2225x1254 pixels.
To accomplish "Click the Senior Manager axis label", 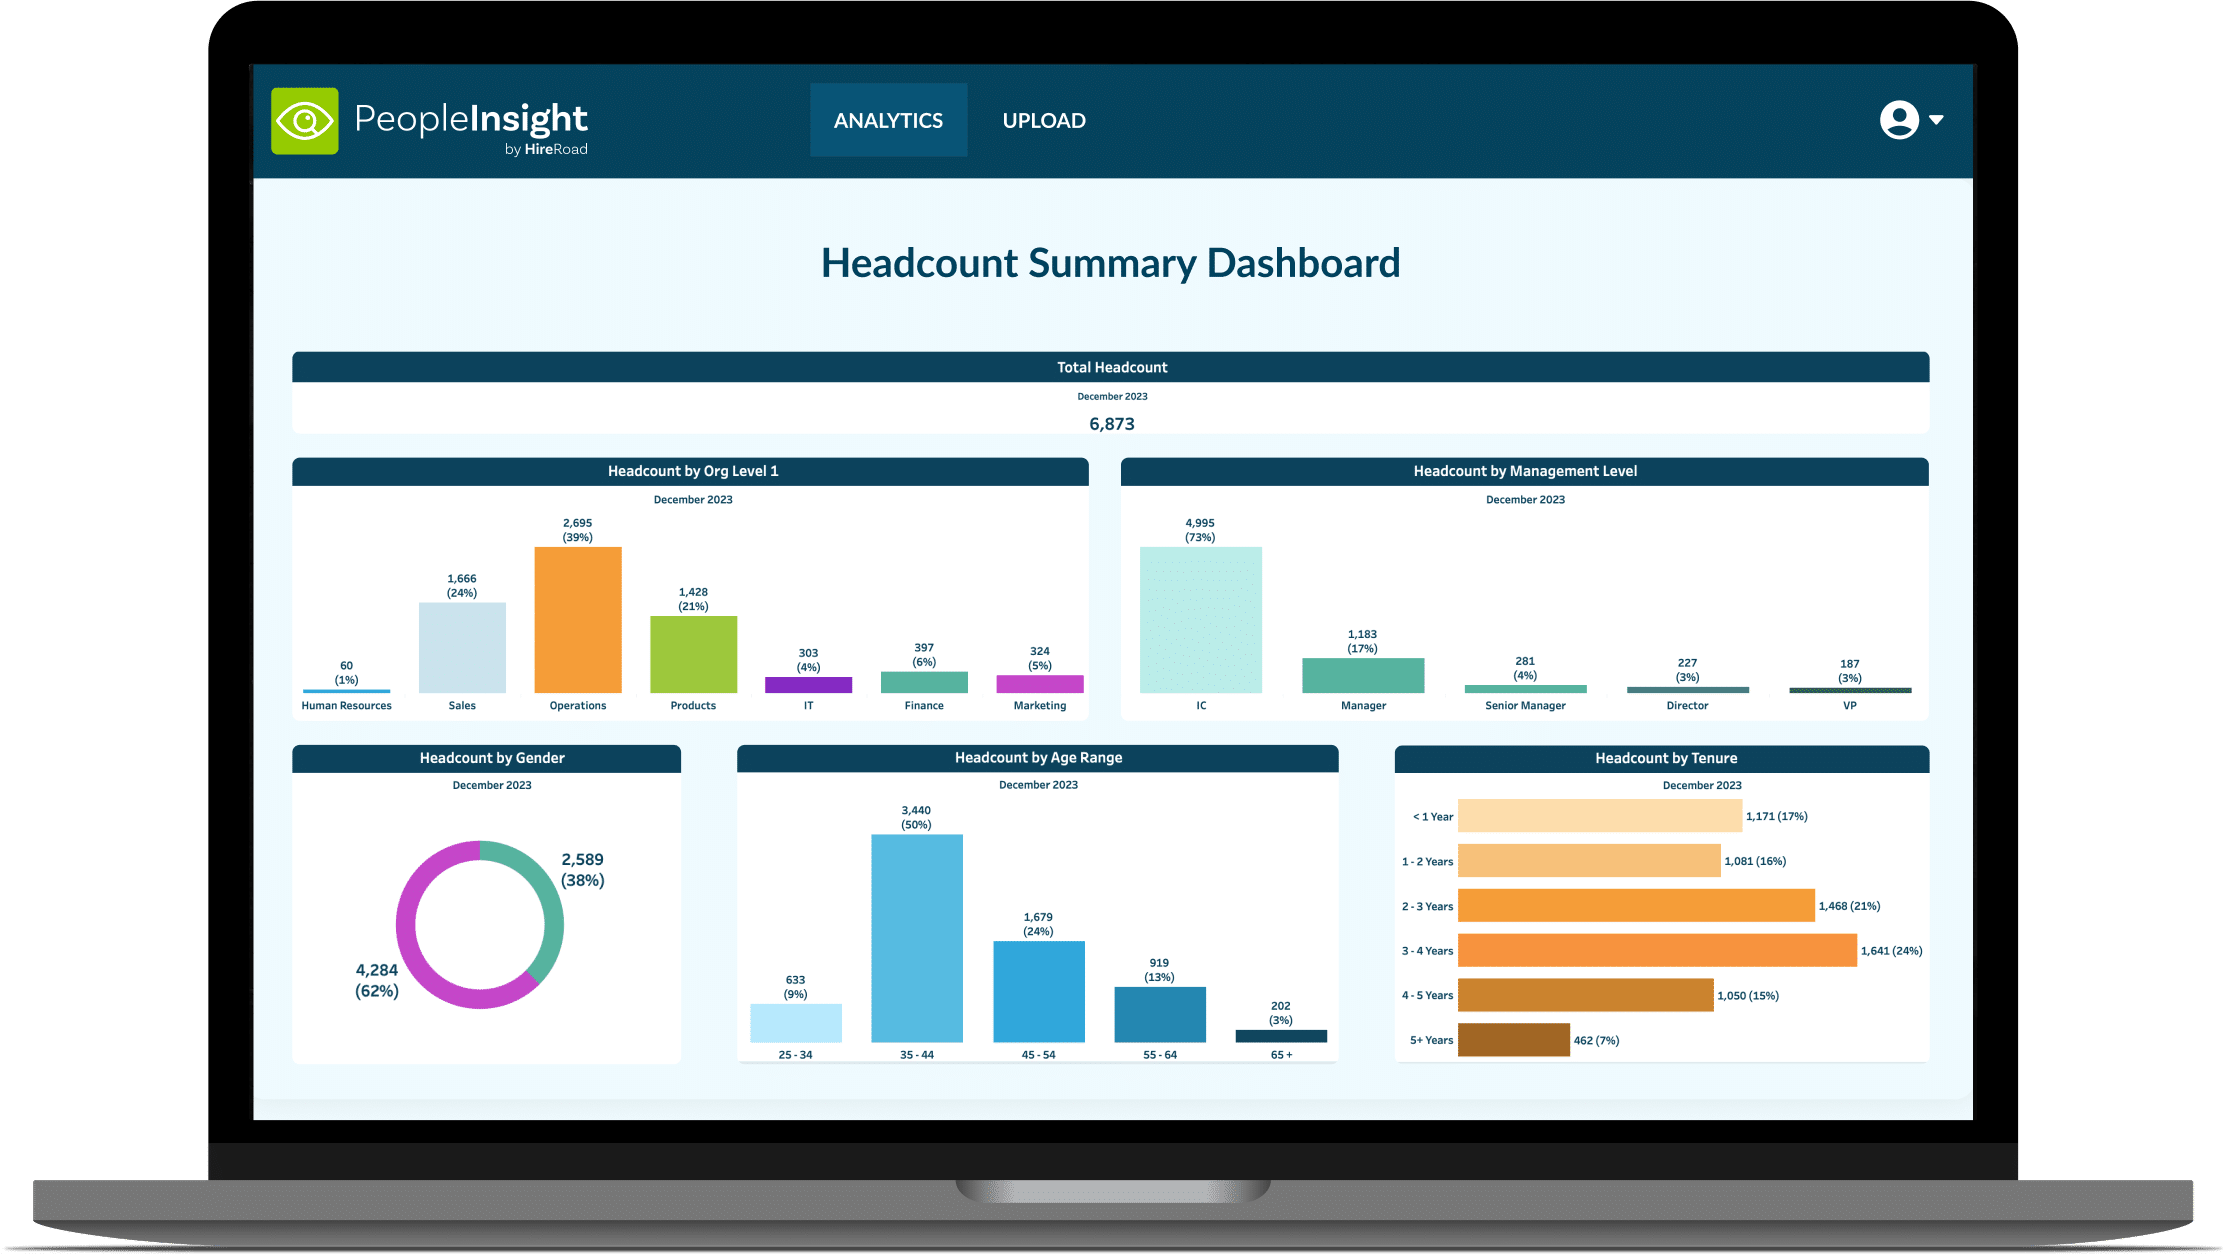I will coord(1525,706).
